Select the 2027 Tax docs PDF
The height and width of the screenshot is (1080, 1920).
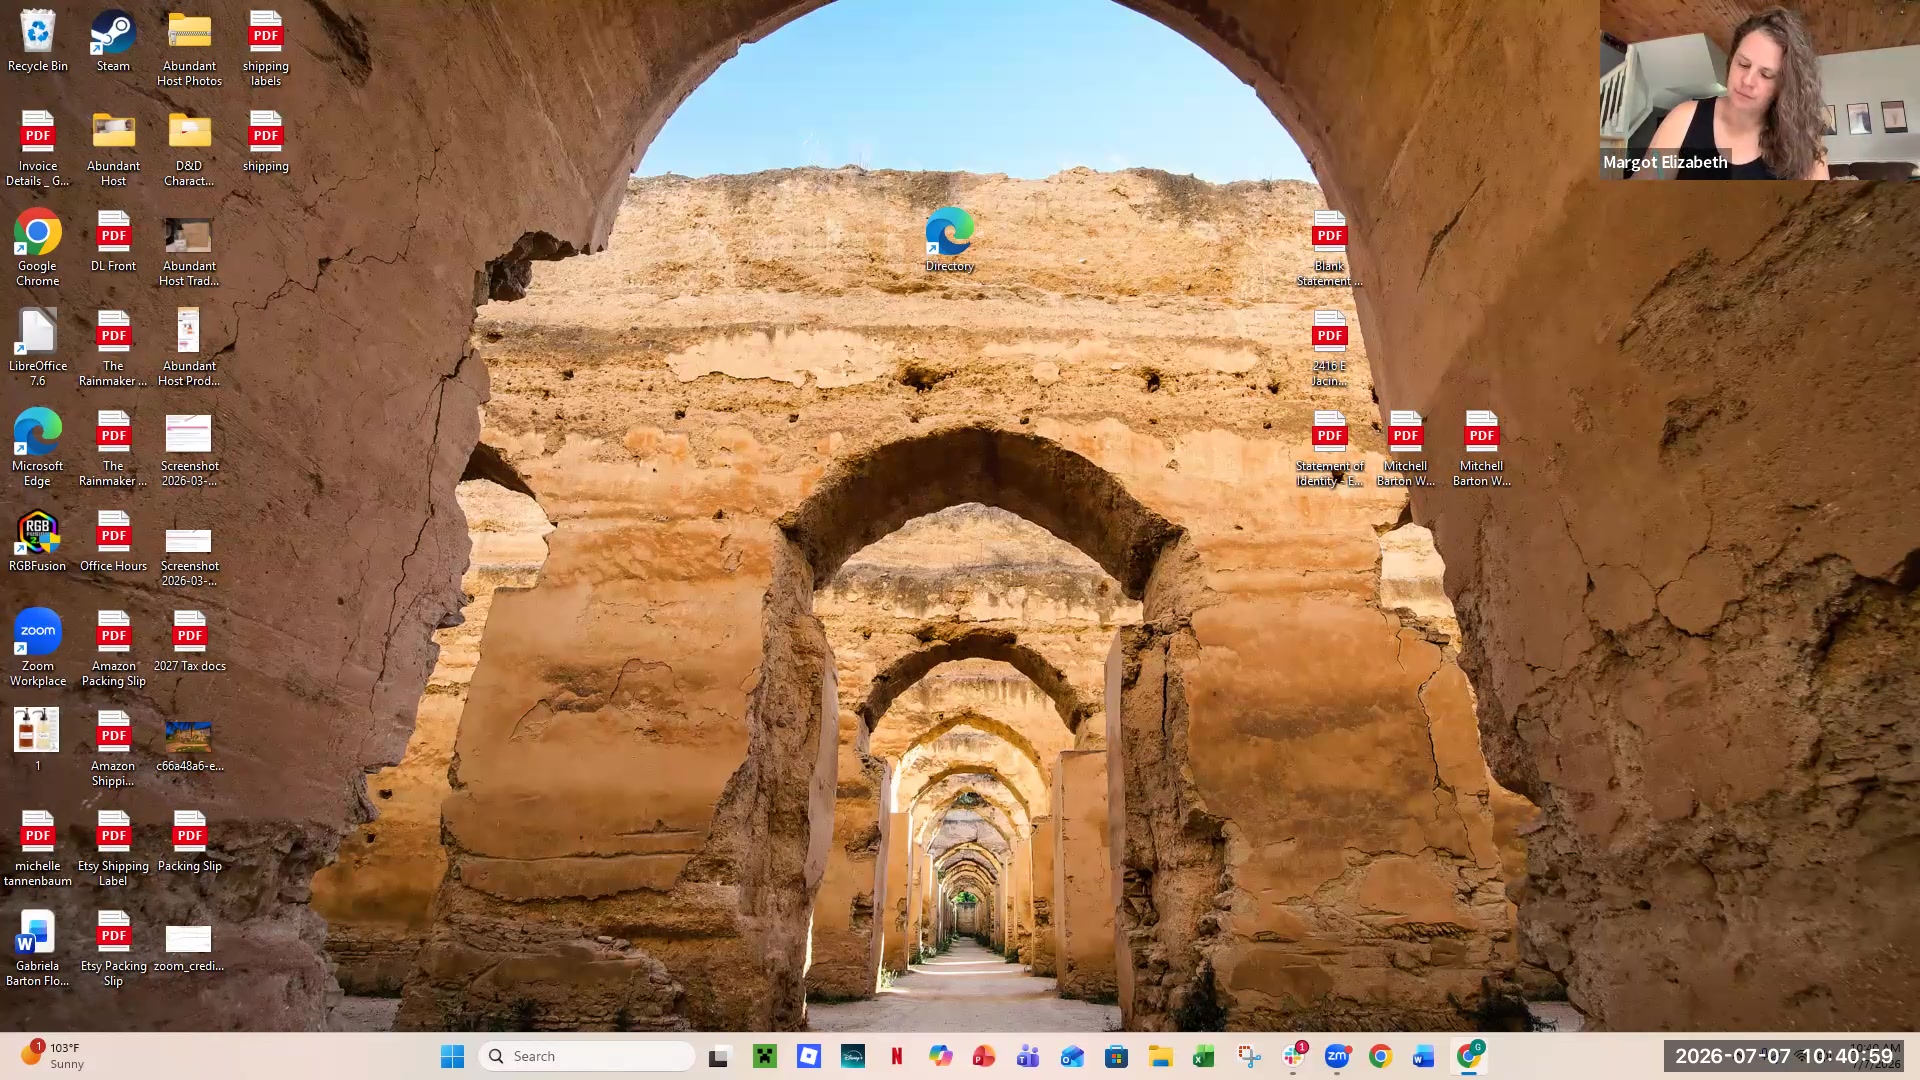click(189, 642)
